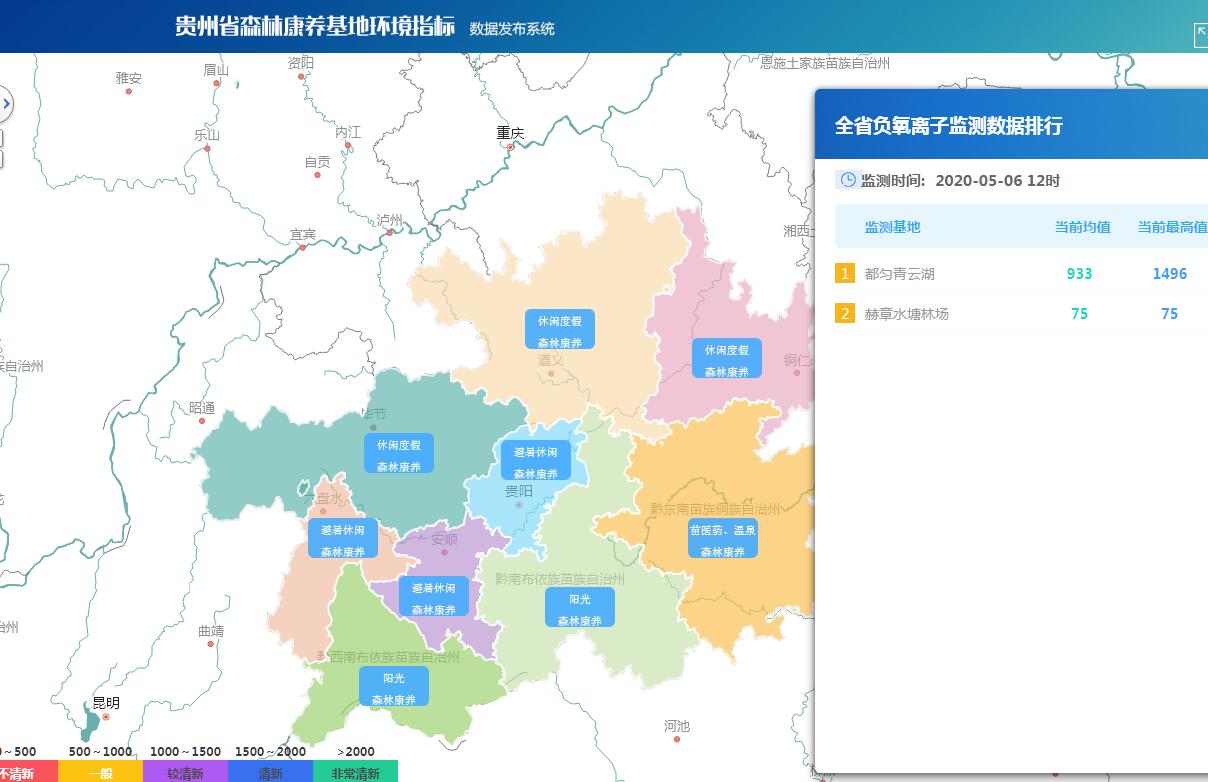1208x782 pixels.
Task: Click the clock icon beside 监测时间
Action: 847,180
